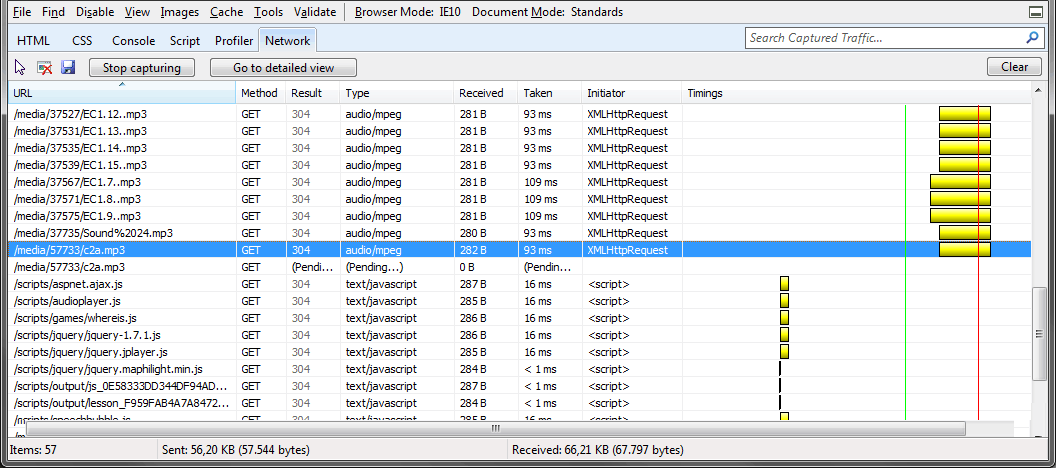Sort by the Timings column header
This screenshot has height=468, width=1056.
857,93
